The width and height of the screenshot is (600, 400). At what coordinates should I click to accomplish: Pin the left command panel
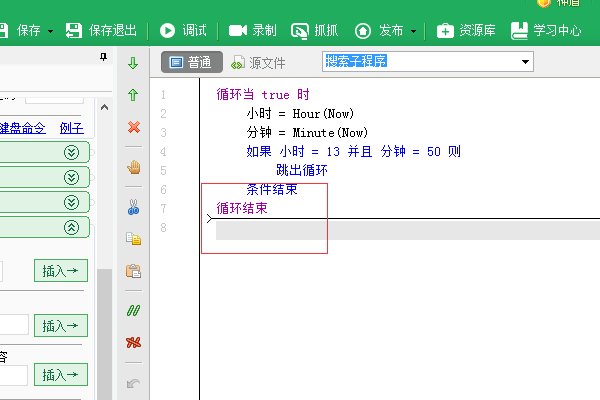pos(103,57)
